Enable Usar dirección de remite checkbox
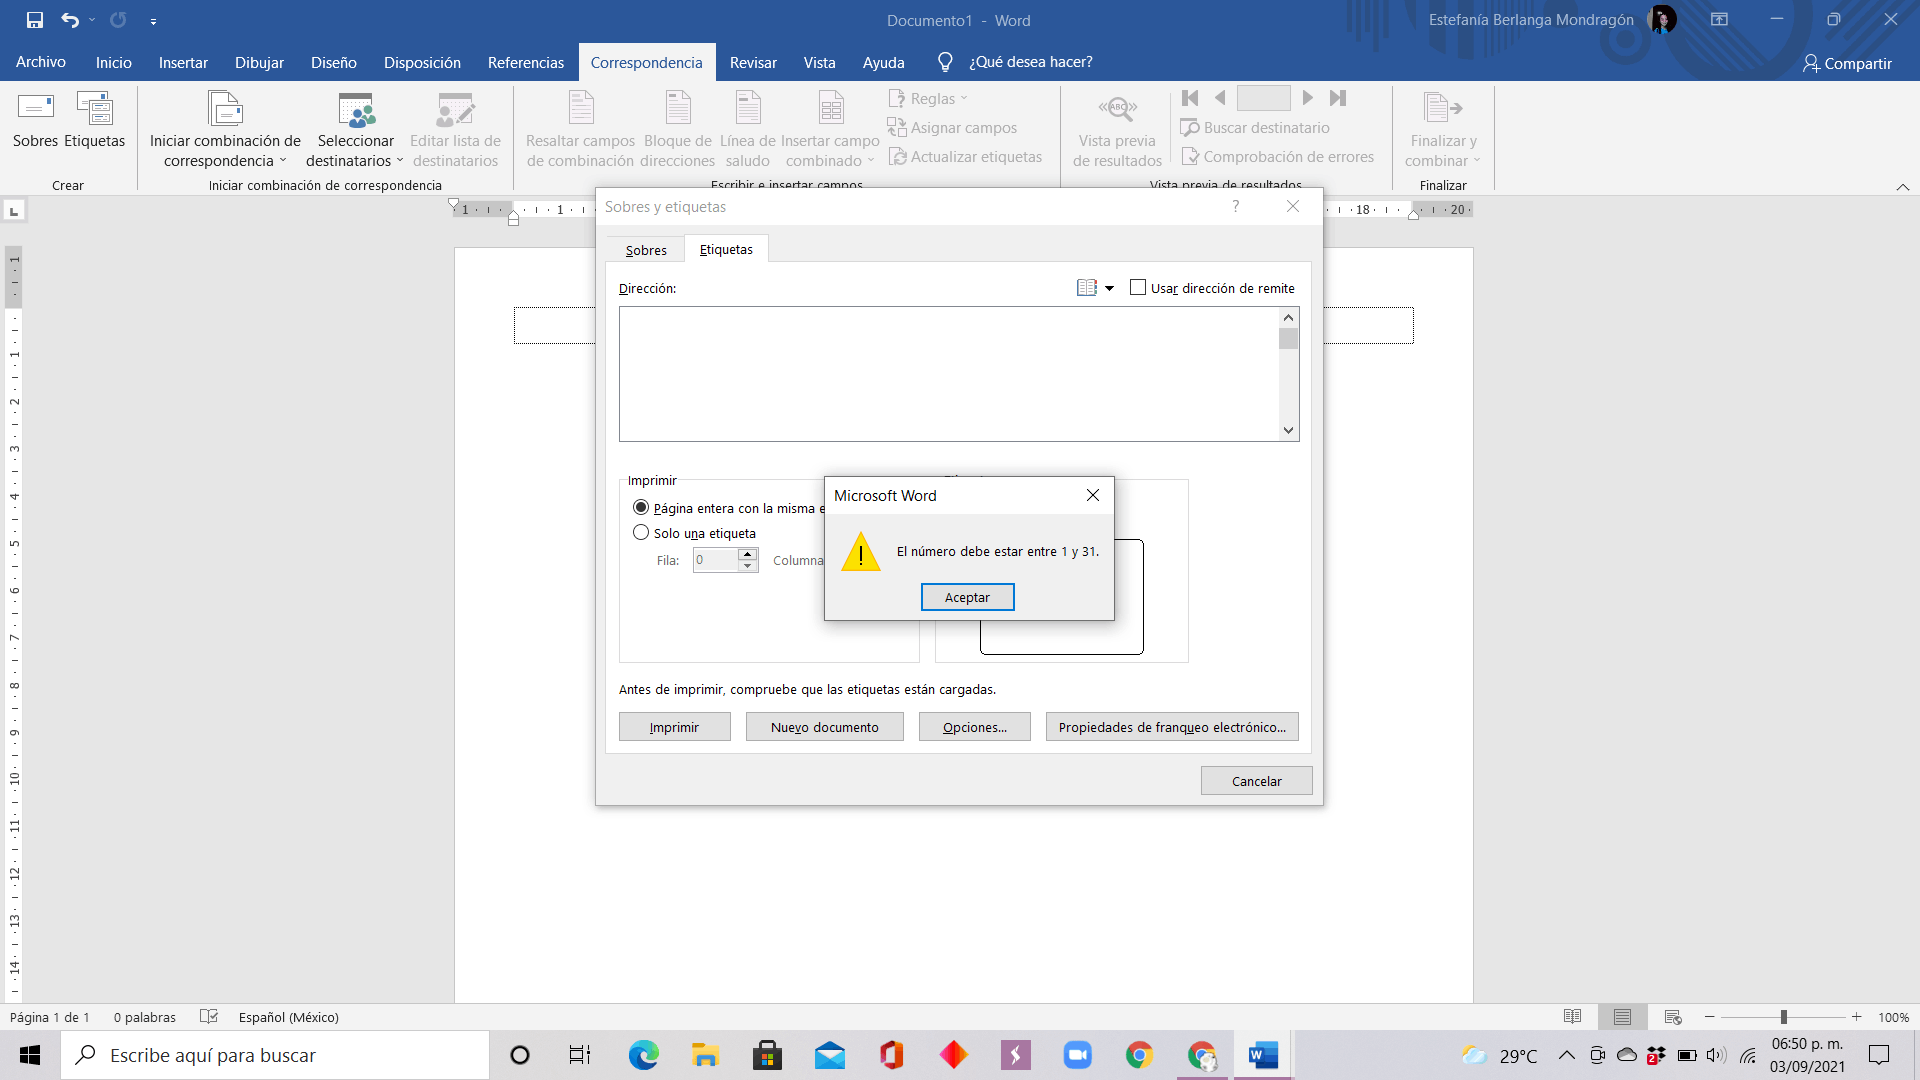This screenshot has width=1920, height=1080. coord(1138,288)
